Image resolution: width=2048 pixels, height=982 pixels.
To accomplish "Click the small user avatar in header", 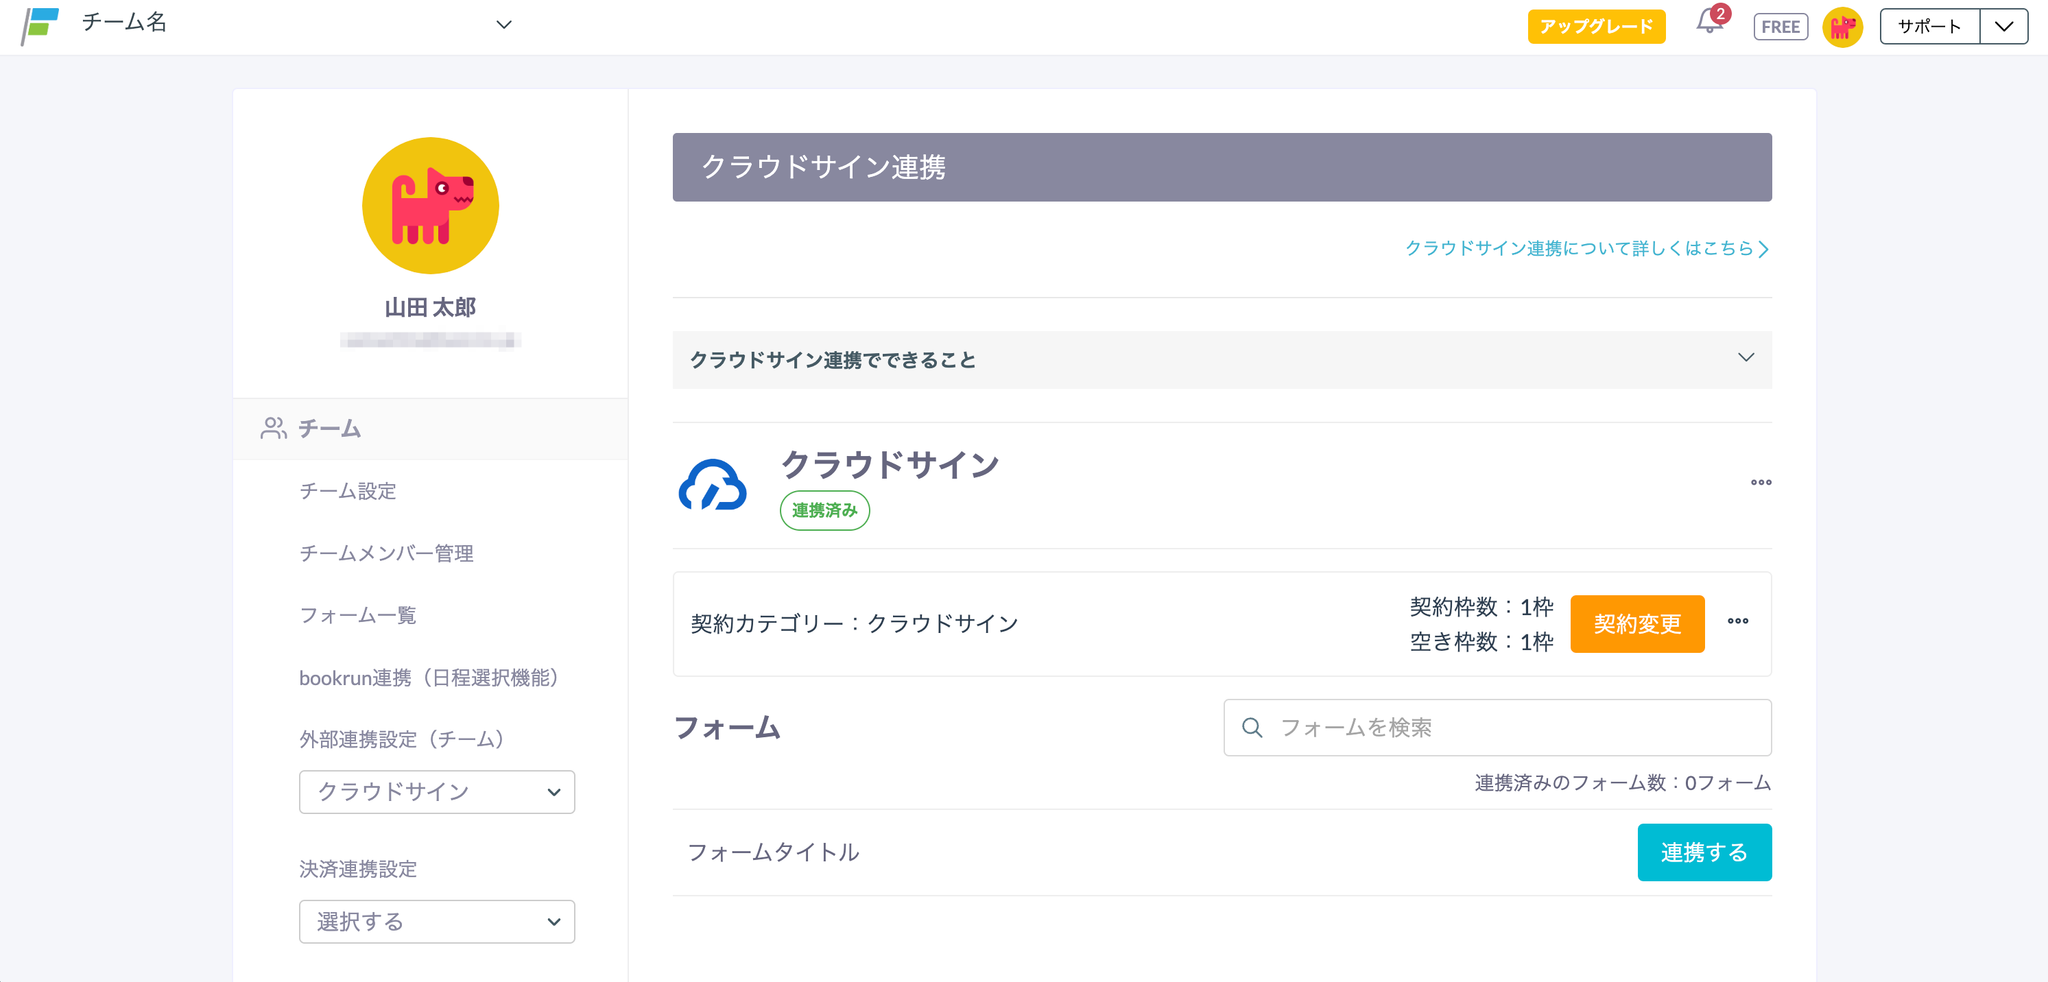I will (1842, 27).
